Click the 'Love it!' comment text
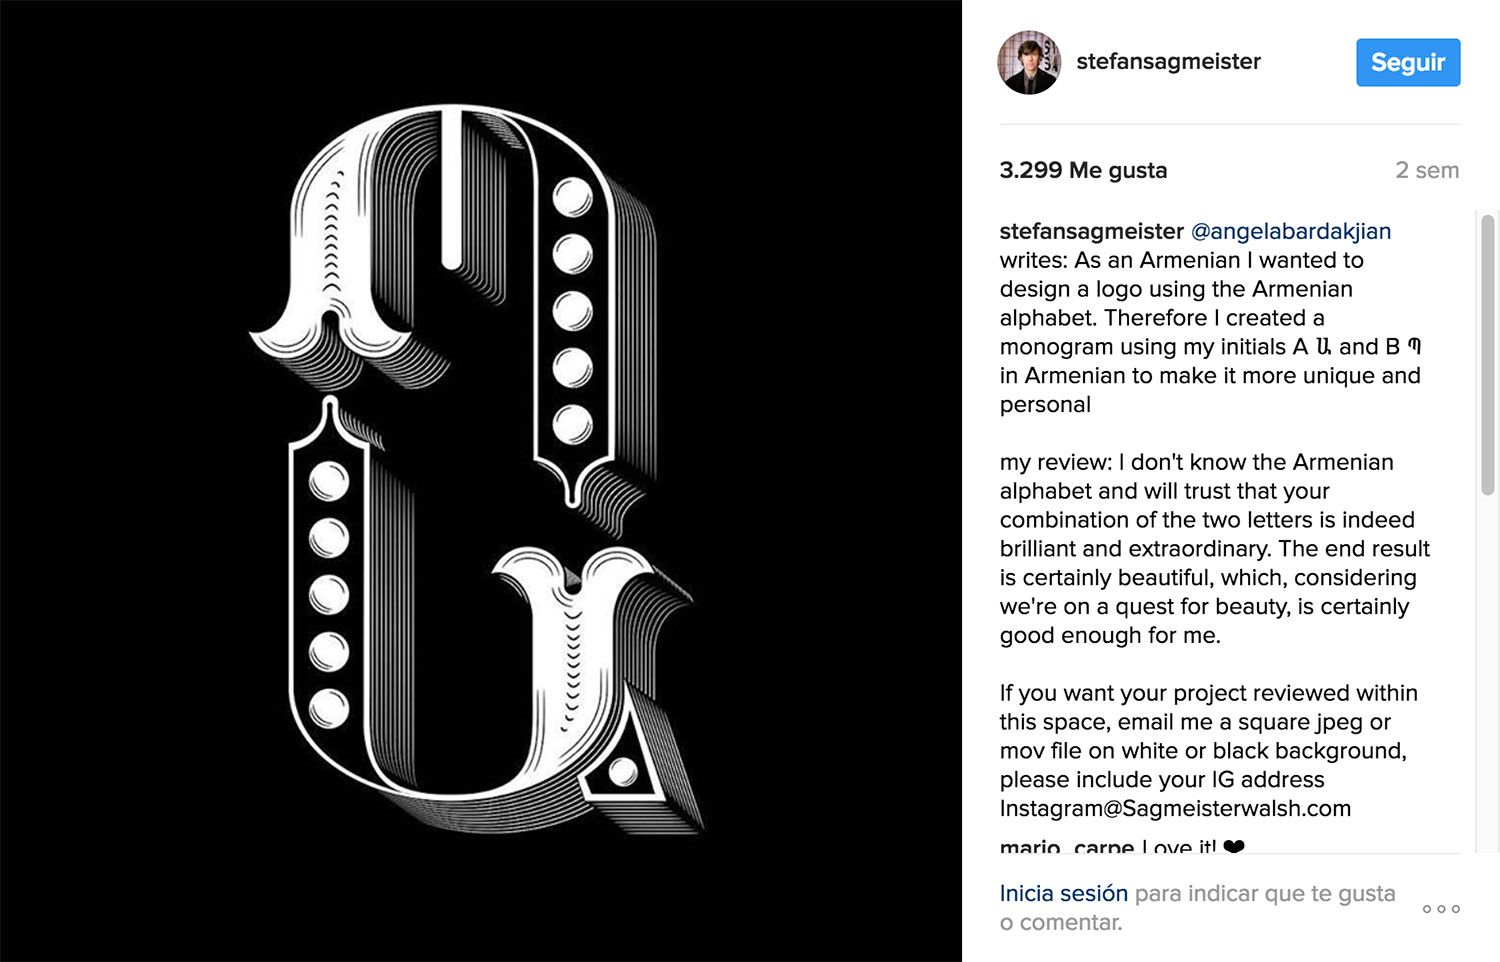1500x962 pixels. point(1178,846)
